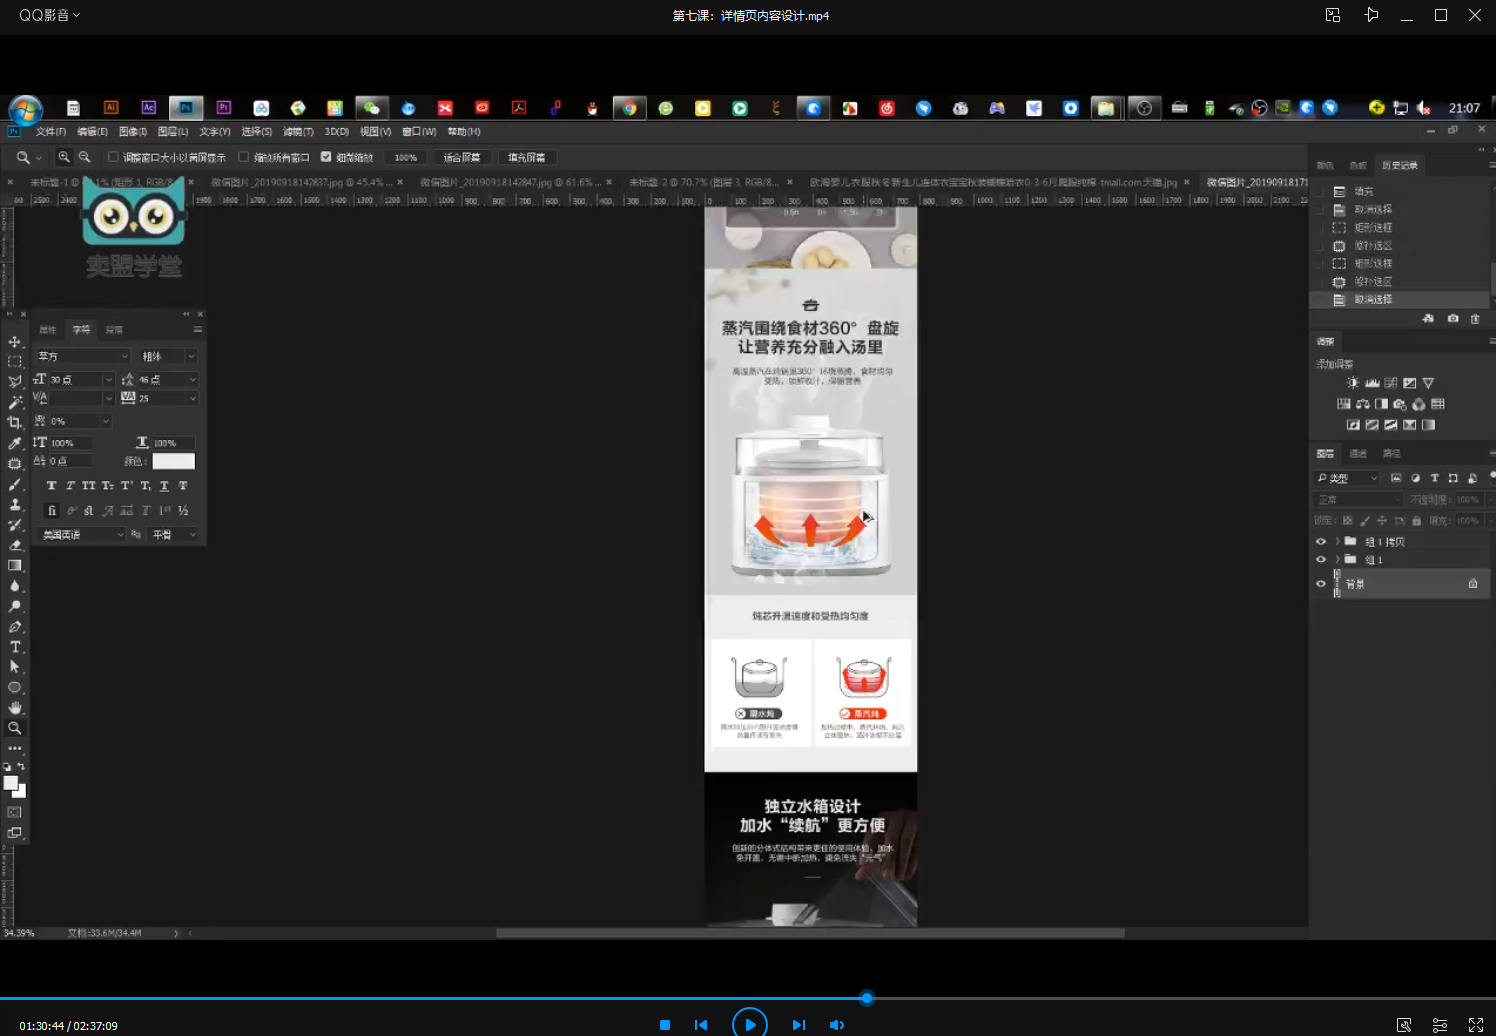Viewport: 1496px width, 1036px height.
Task: Pick the Eyedropper tool
Action: (14, 443)
